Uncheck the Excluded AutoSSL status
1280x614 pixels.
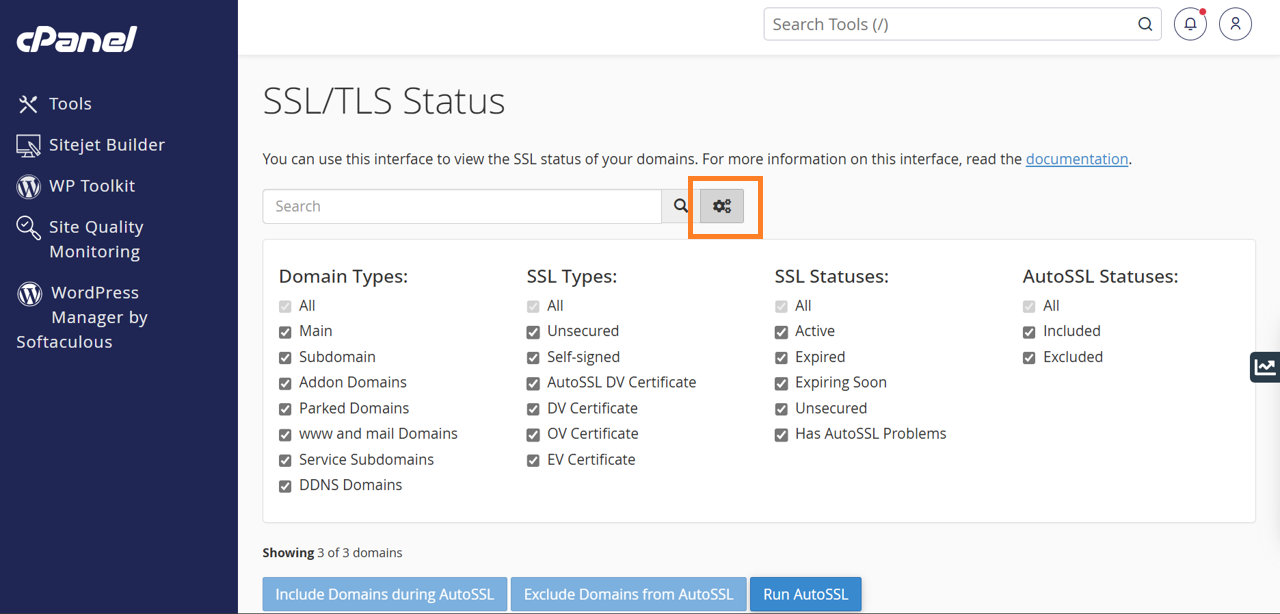[x=1029, y=357]
